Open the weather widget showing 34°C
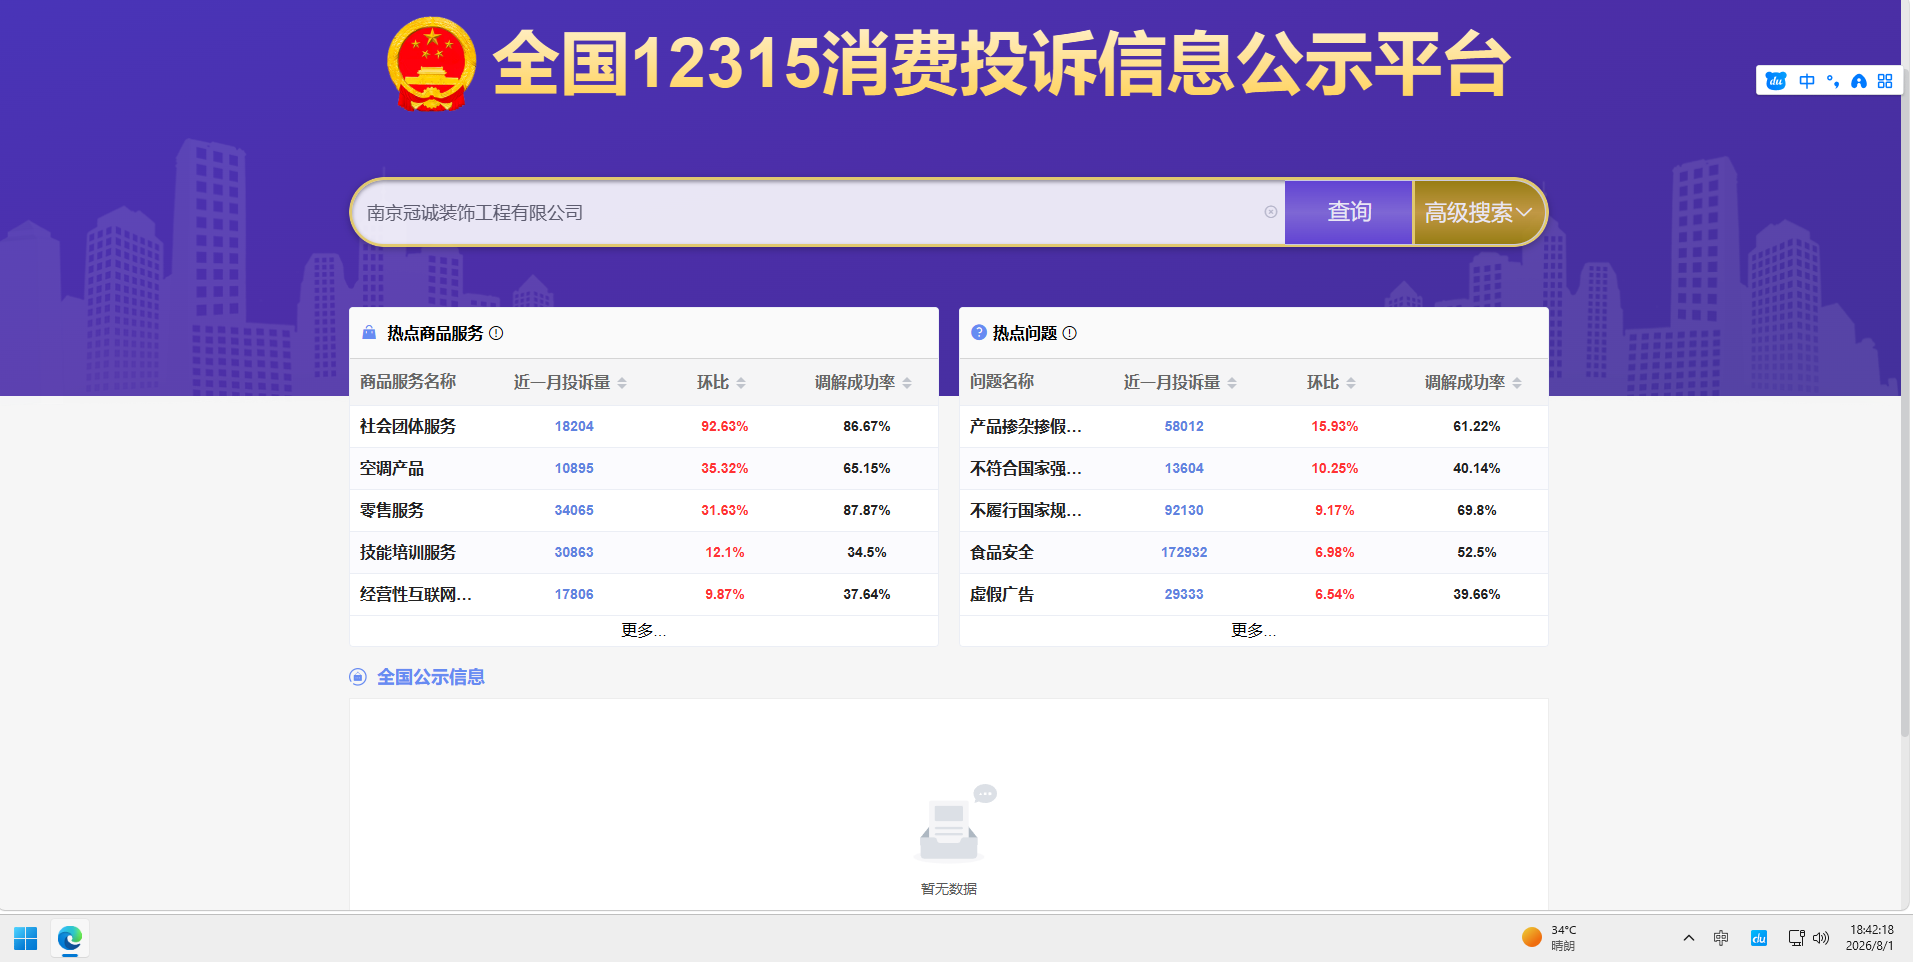The image size is (1913, 962). pos(1549,938)
